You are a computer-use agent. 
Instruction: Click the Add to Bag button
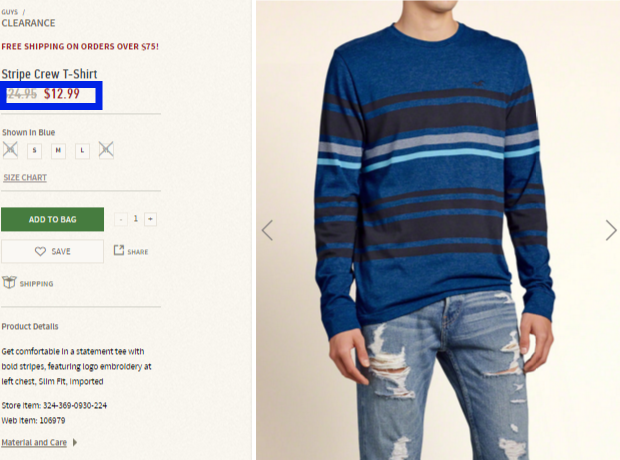[x=53, y=219]
